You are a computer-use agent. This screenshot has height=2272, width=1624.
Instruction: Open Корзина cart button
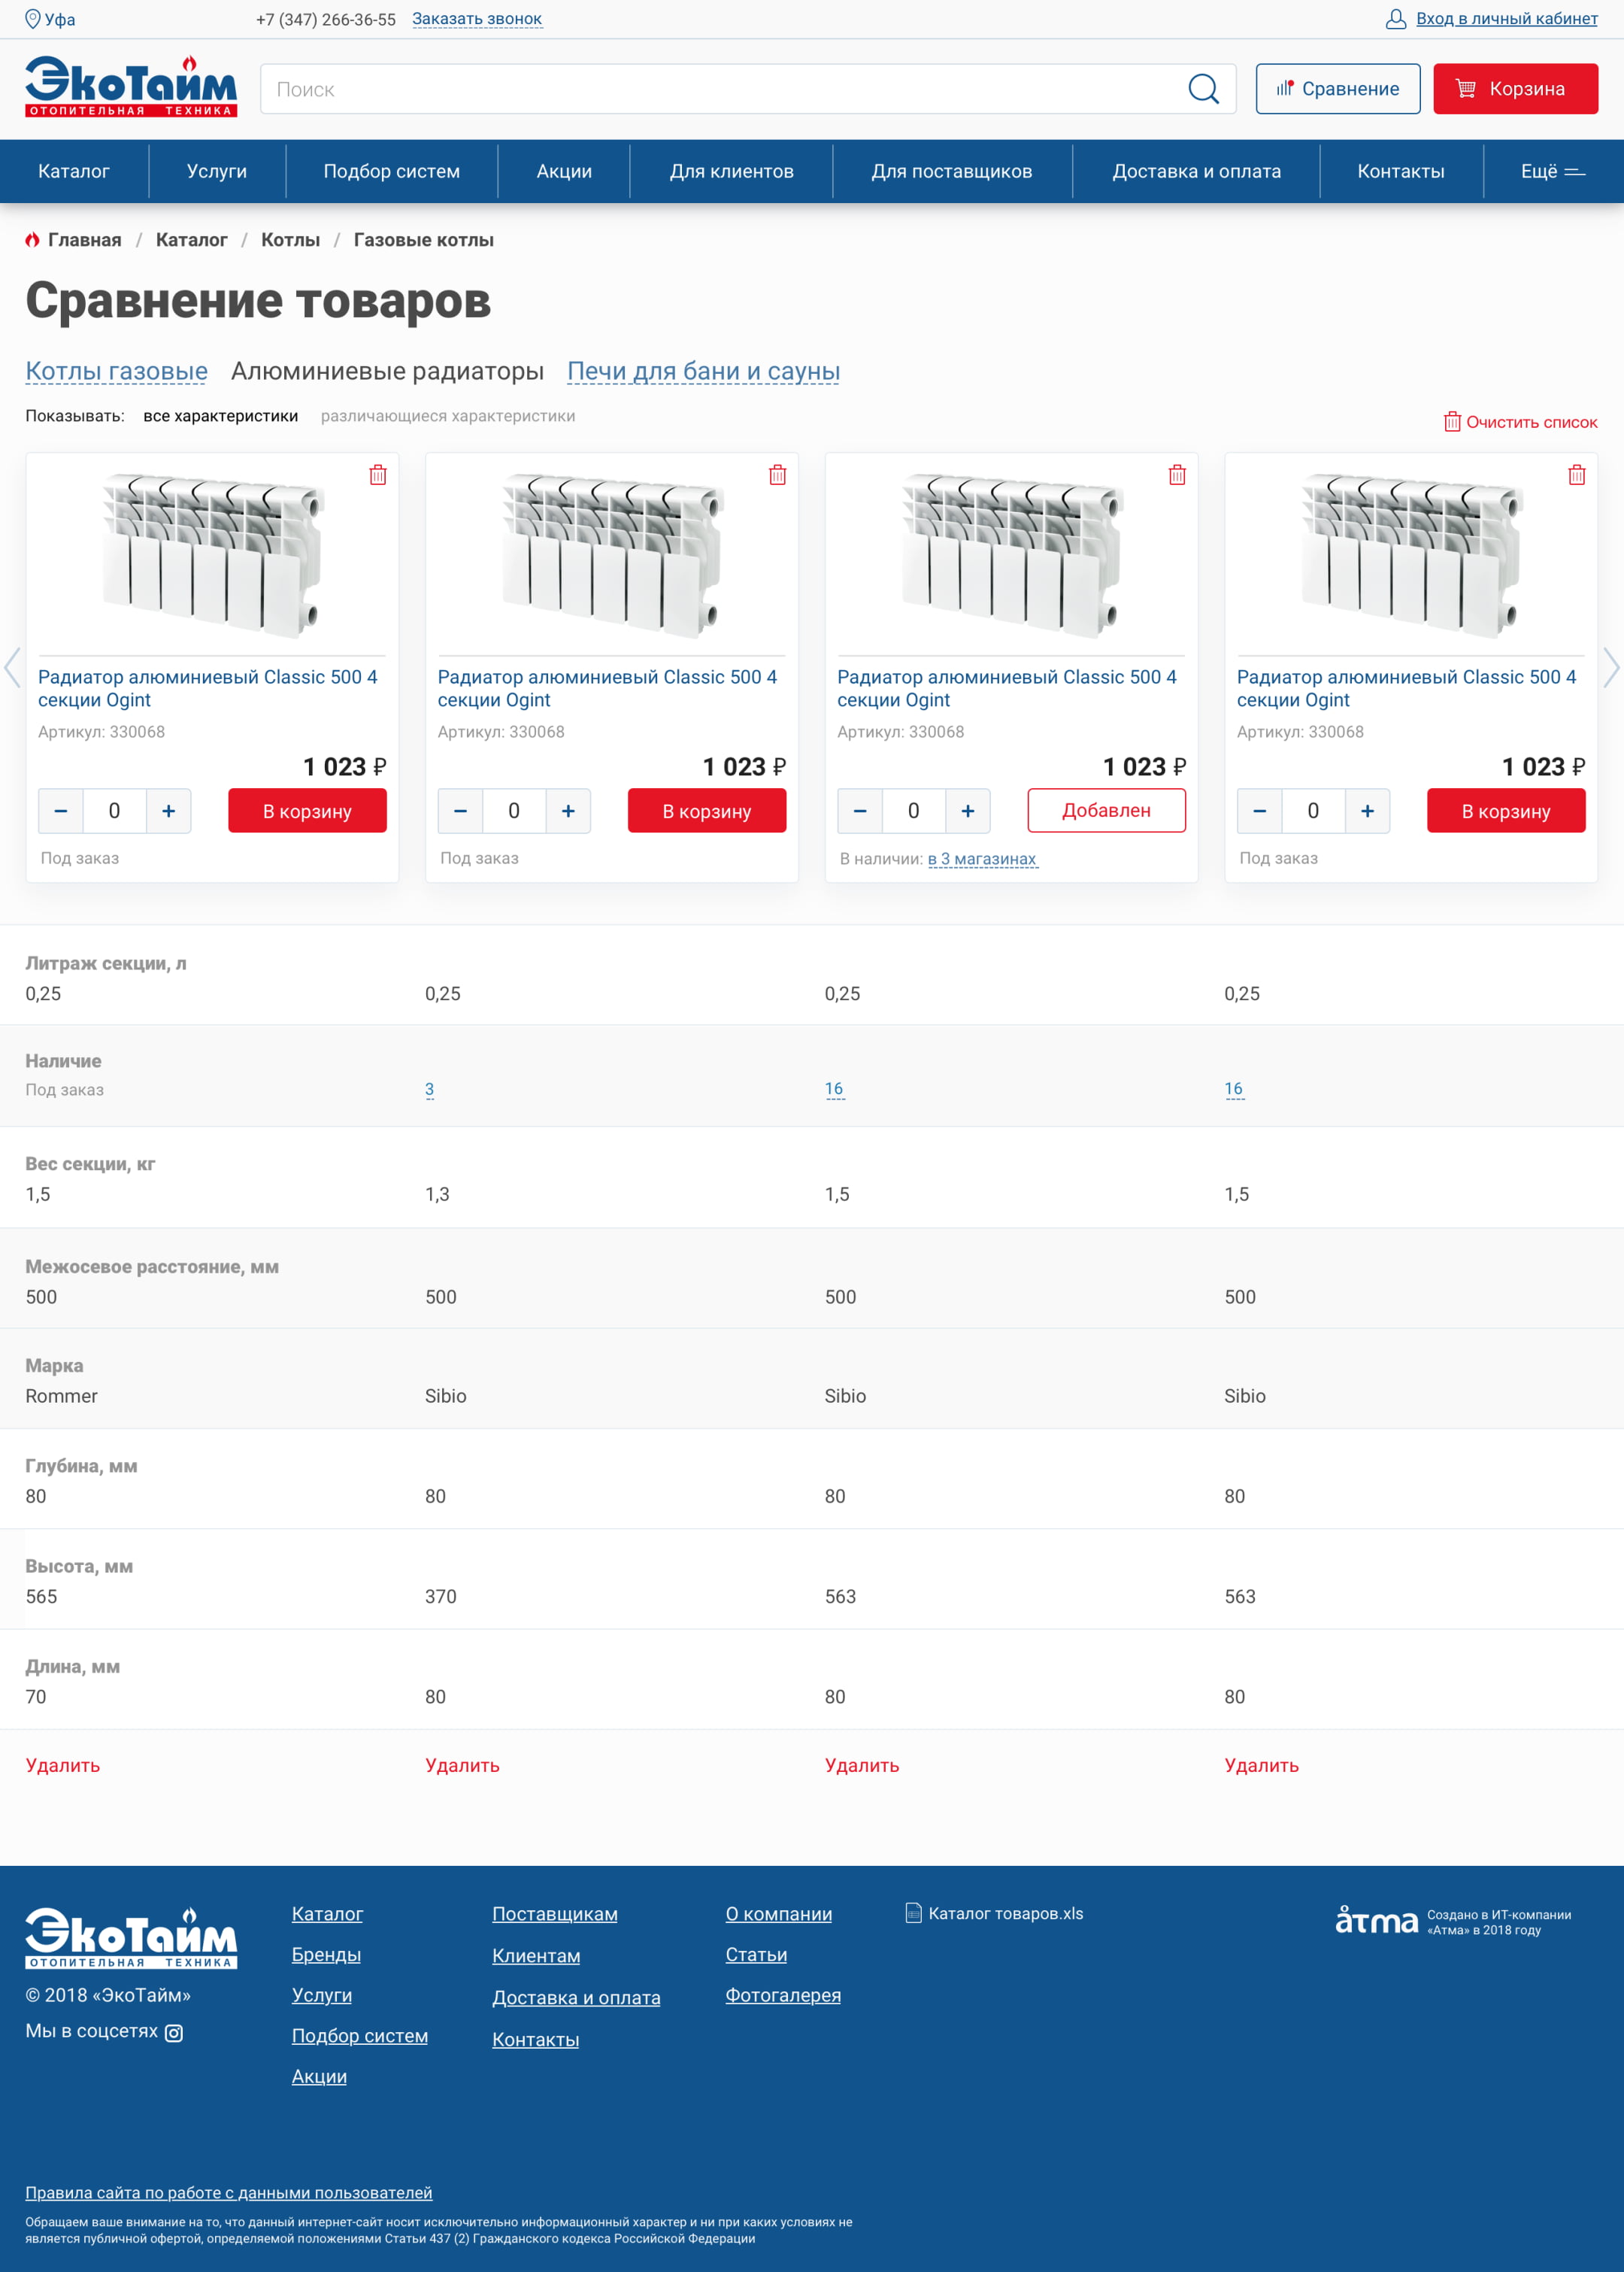coord(1514,89)
